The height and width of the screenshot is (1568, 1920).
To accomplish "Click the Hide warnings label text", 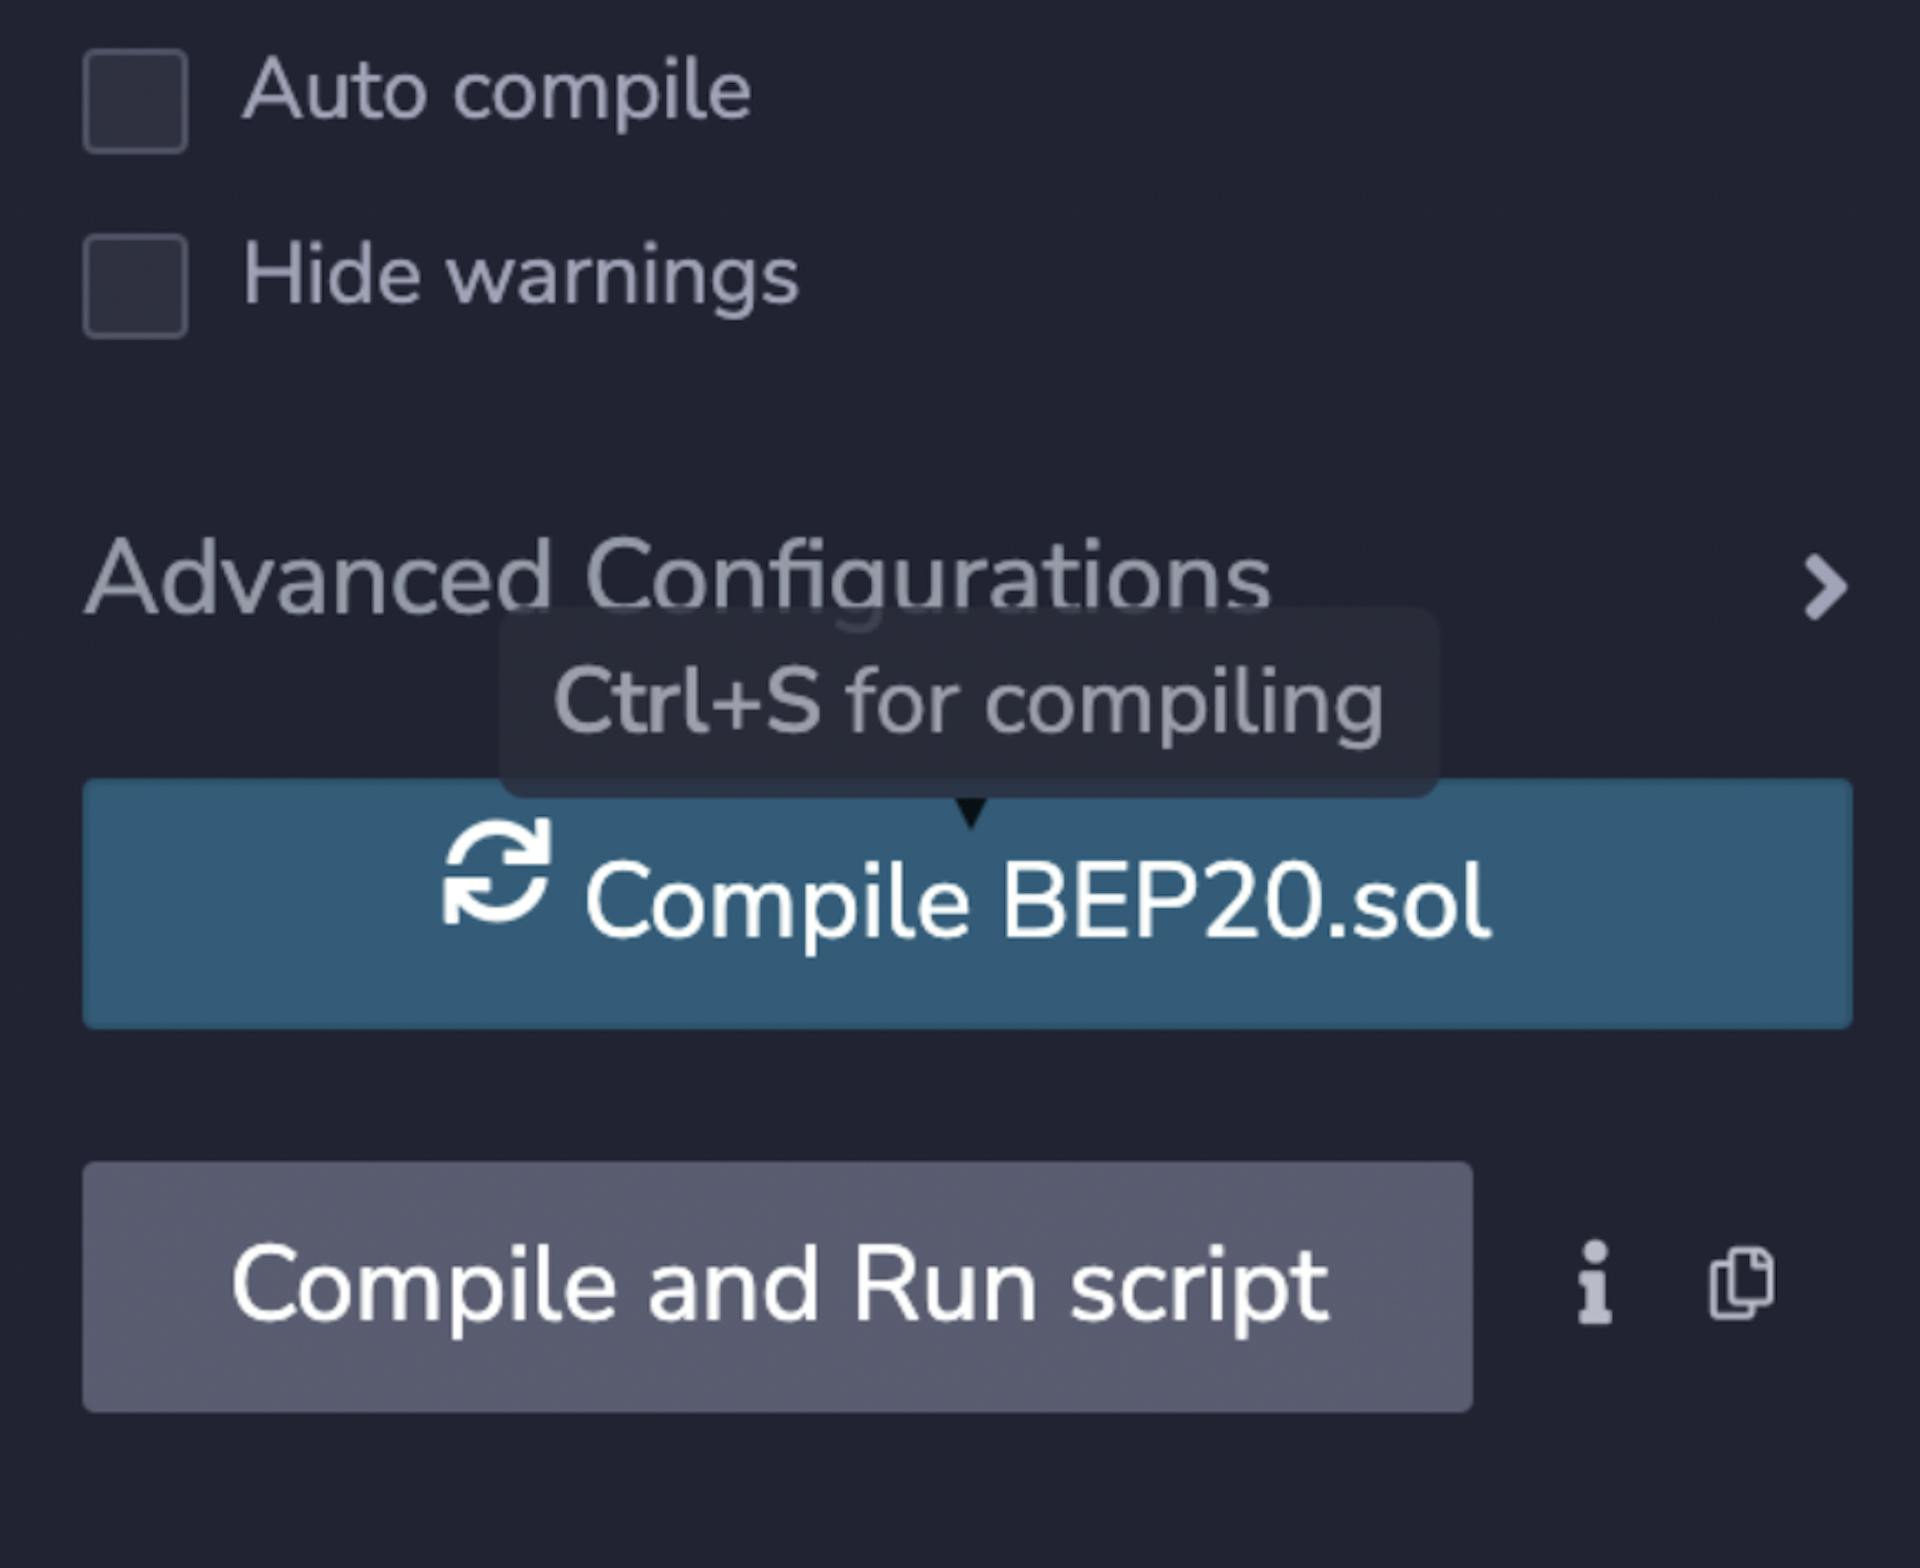I will 521,275.
